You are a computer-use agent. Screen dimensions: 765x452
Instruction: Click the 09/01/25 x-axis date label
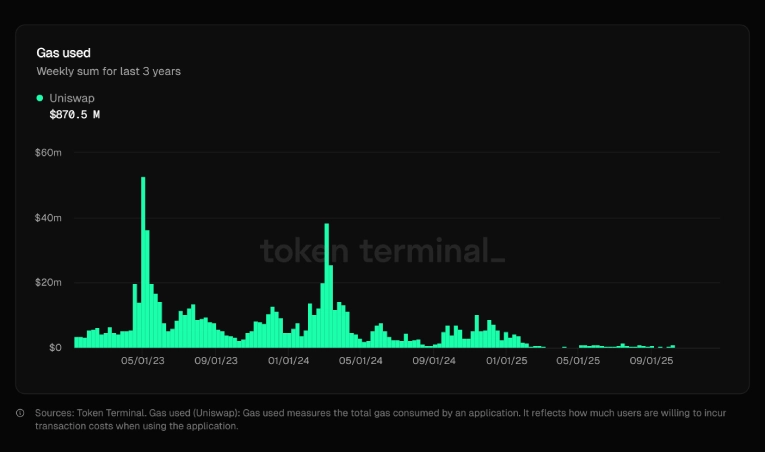(652, 361)
